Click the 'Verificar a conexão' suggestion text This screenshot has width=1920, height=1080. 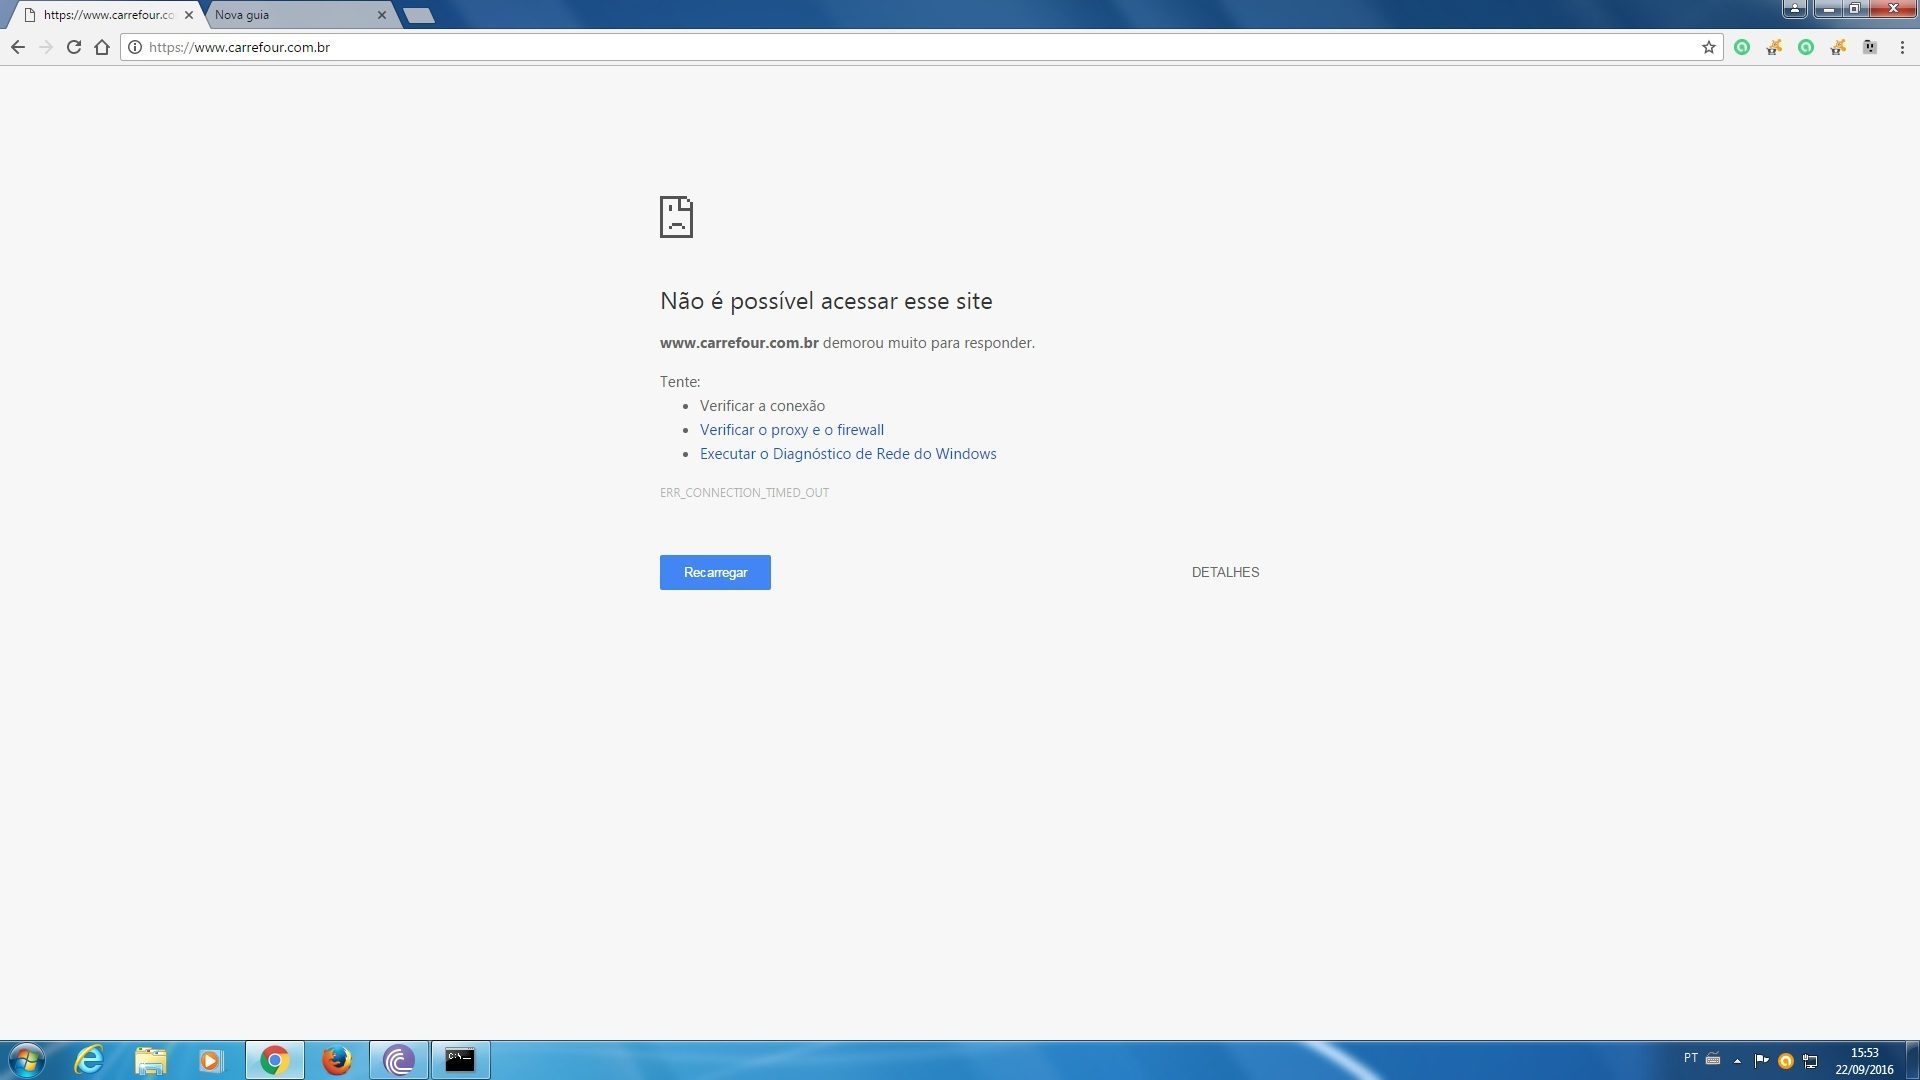(x=762, y=406)
